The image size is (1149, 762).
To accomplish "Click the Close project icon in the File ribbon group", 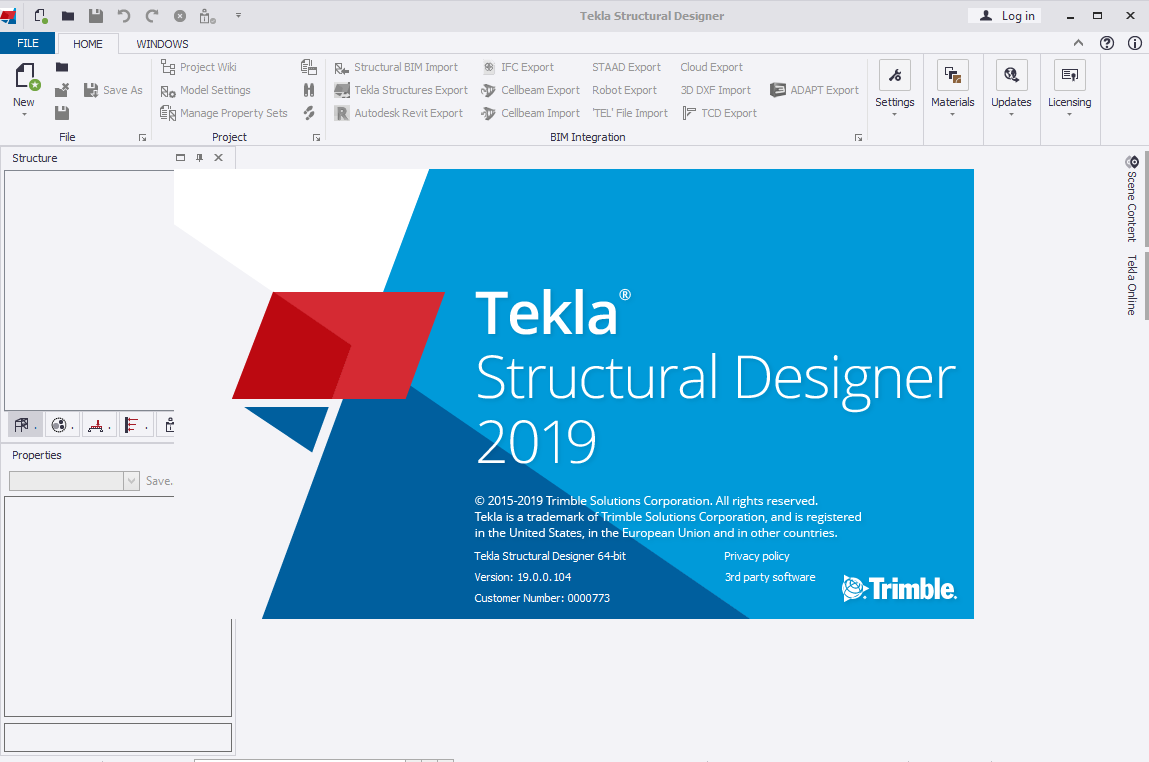I will pyautogui.click(x=62, y=90).
